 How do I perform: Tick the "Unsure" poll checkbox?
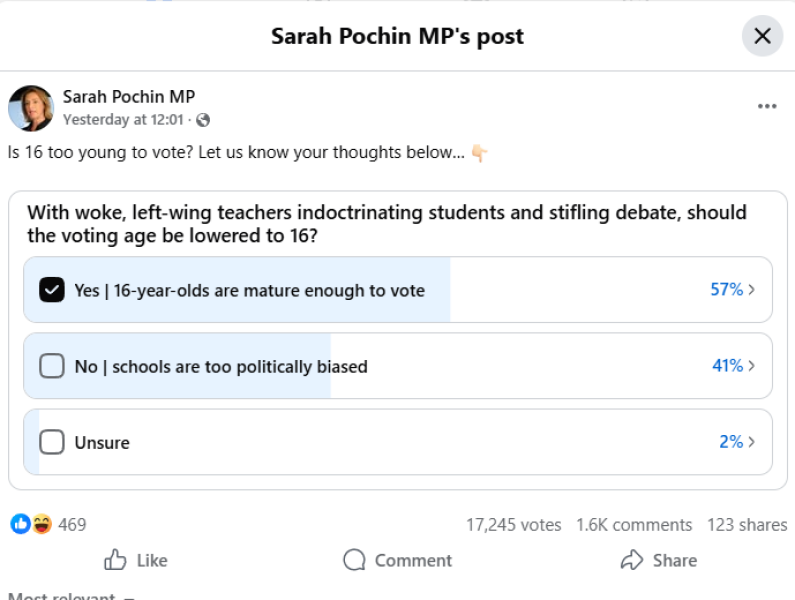pos(51,442)
